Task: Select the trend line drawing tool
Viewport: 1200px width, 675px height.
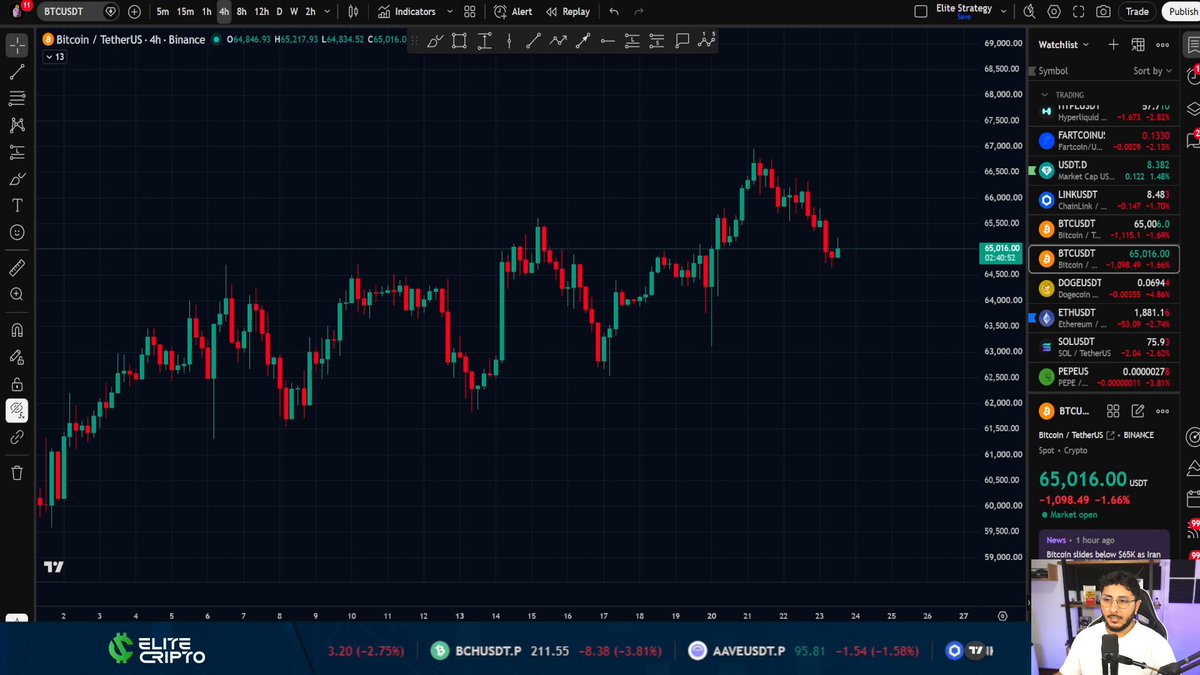Action: point(17,72)
